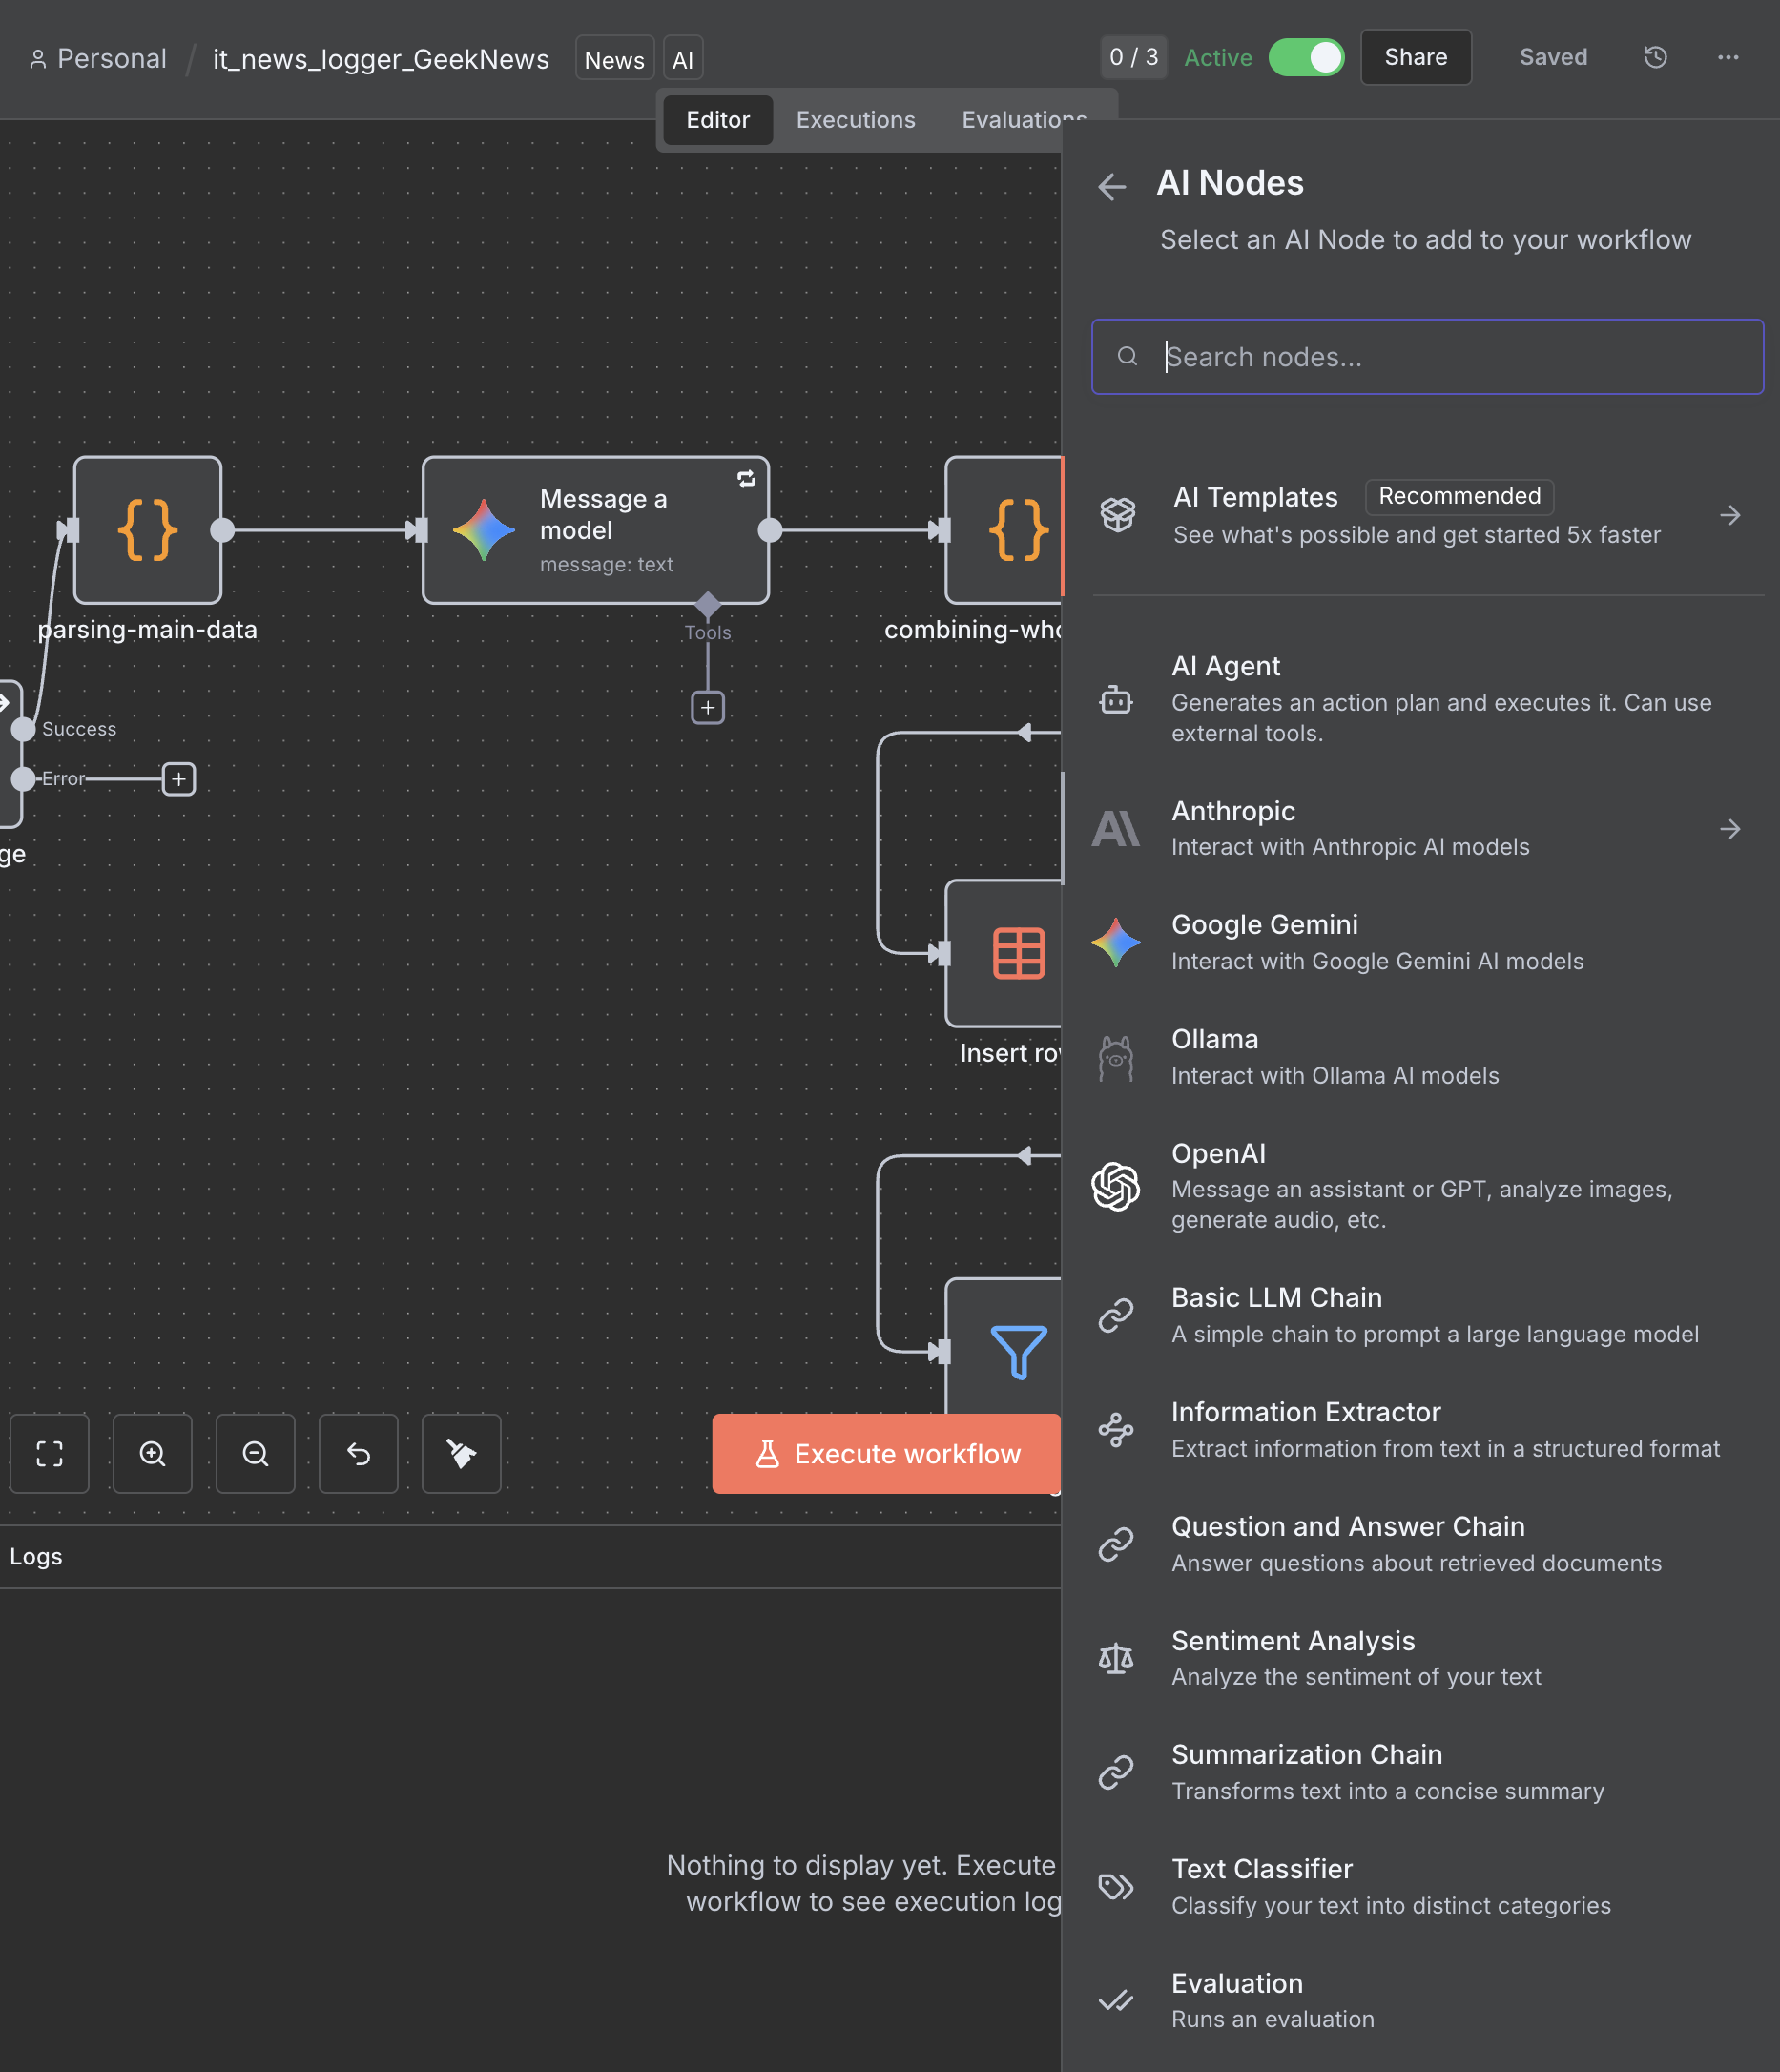
Task: Switch to the Executions tab
Action: click(855, 120)
